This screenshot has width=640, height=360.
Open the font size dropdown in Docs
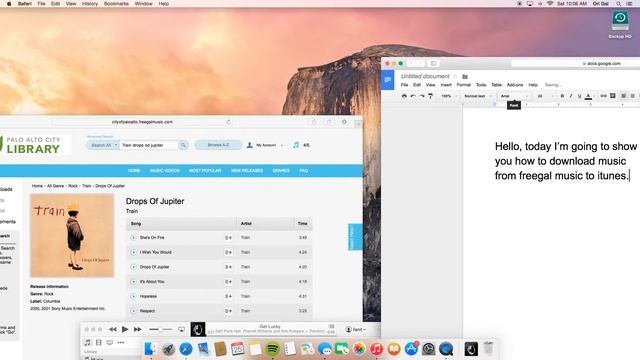click(545, 96)
